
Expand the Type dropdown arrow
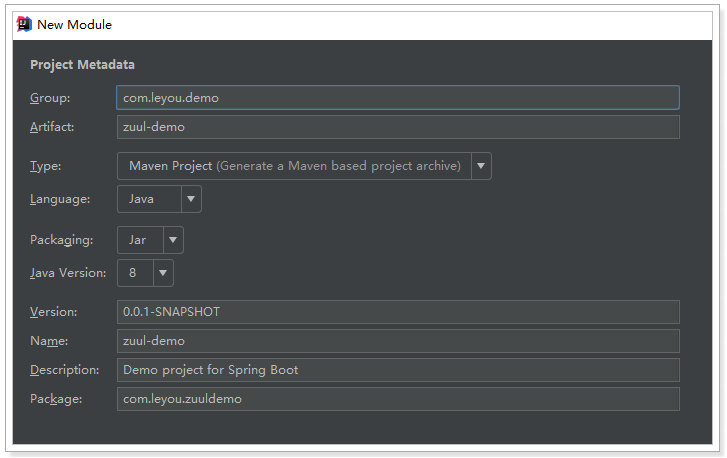point(481,166)
